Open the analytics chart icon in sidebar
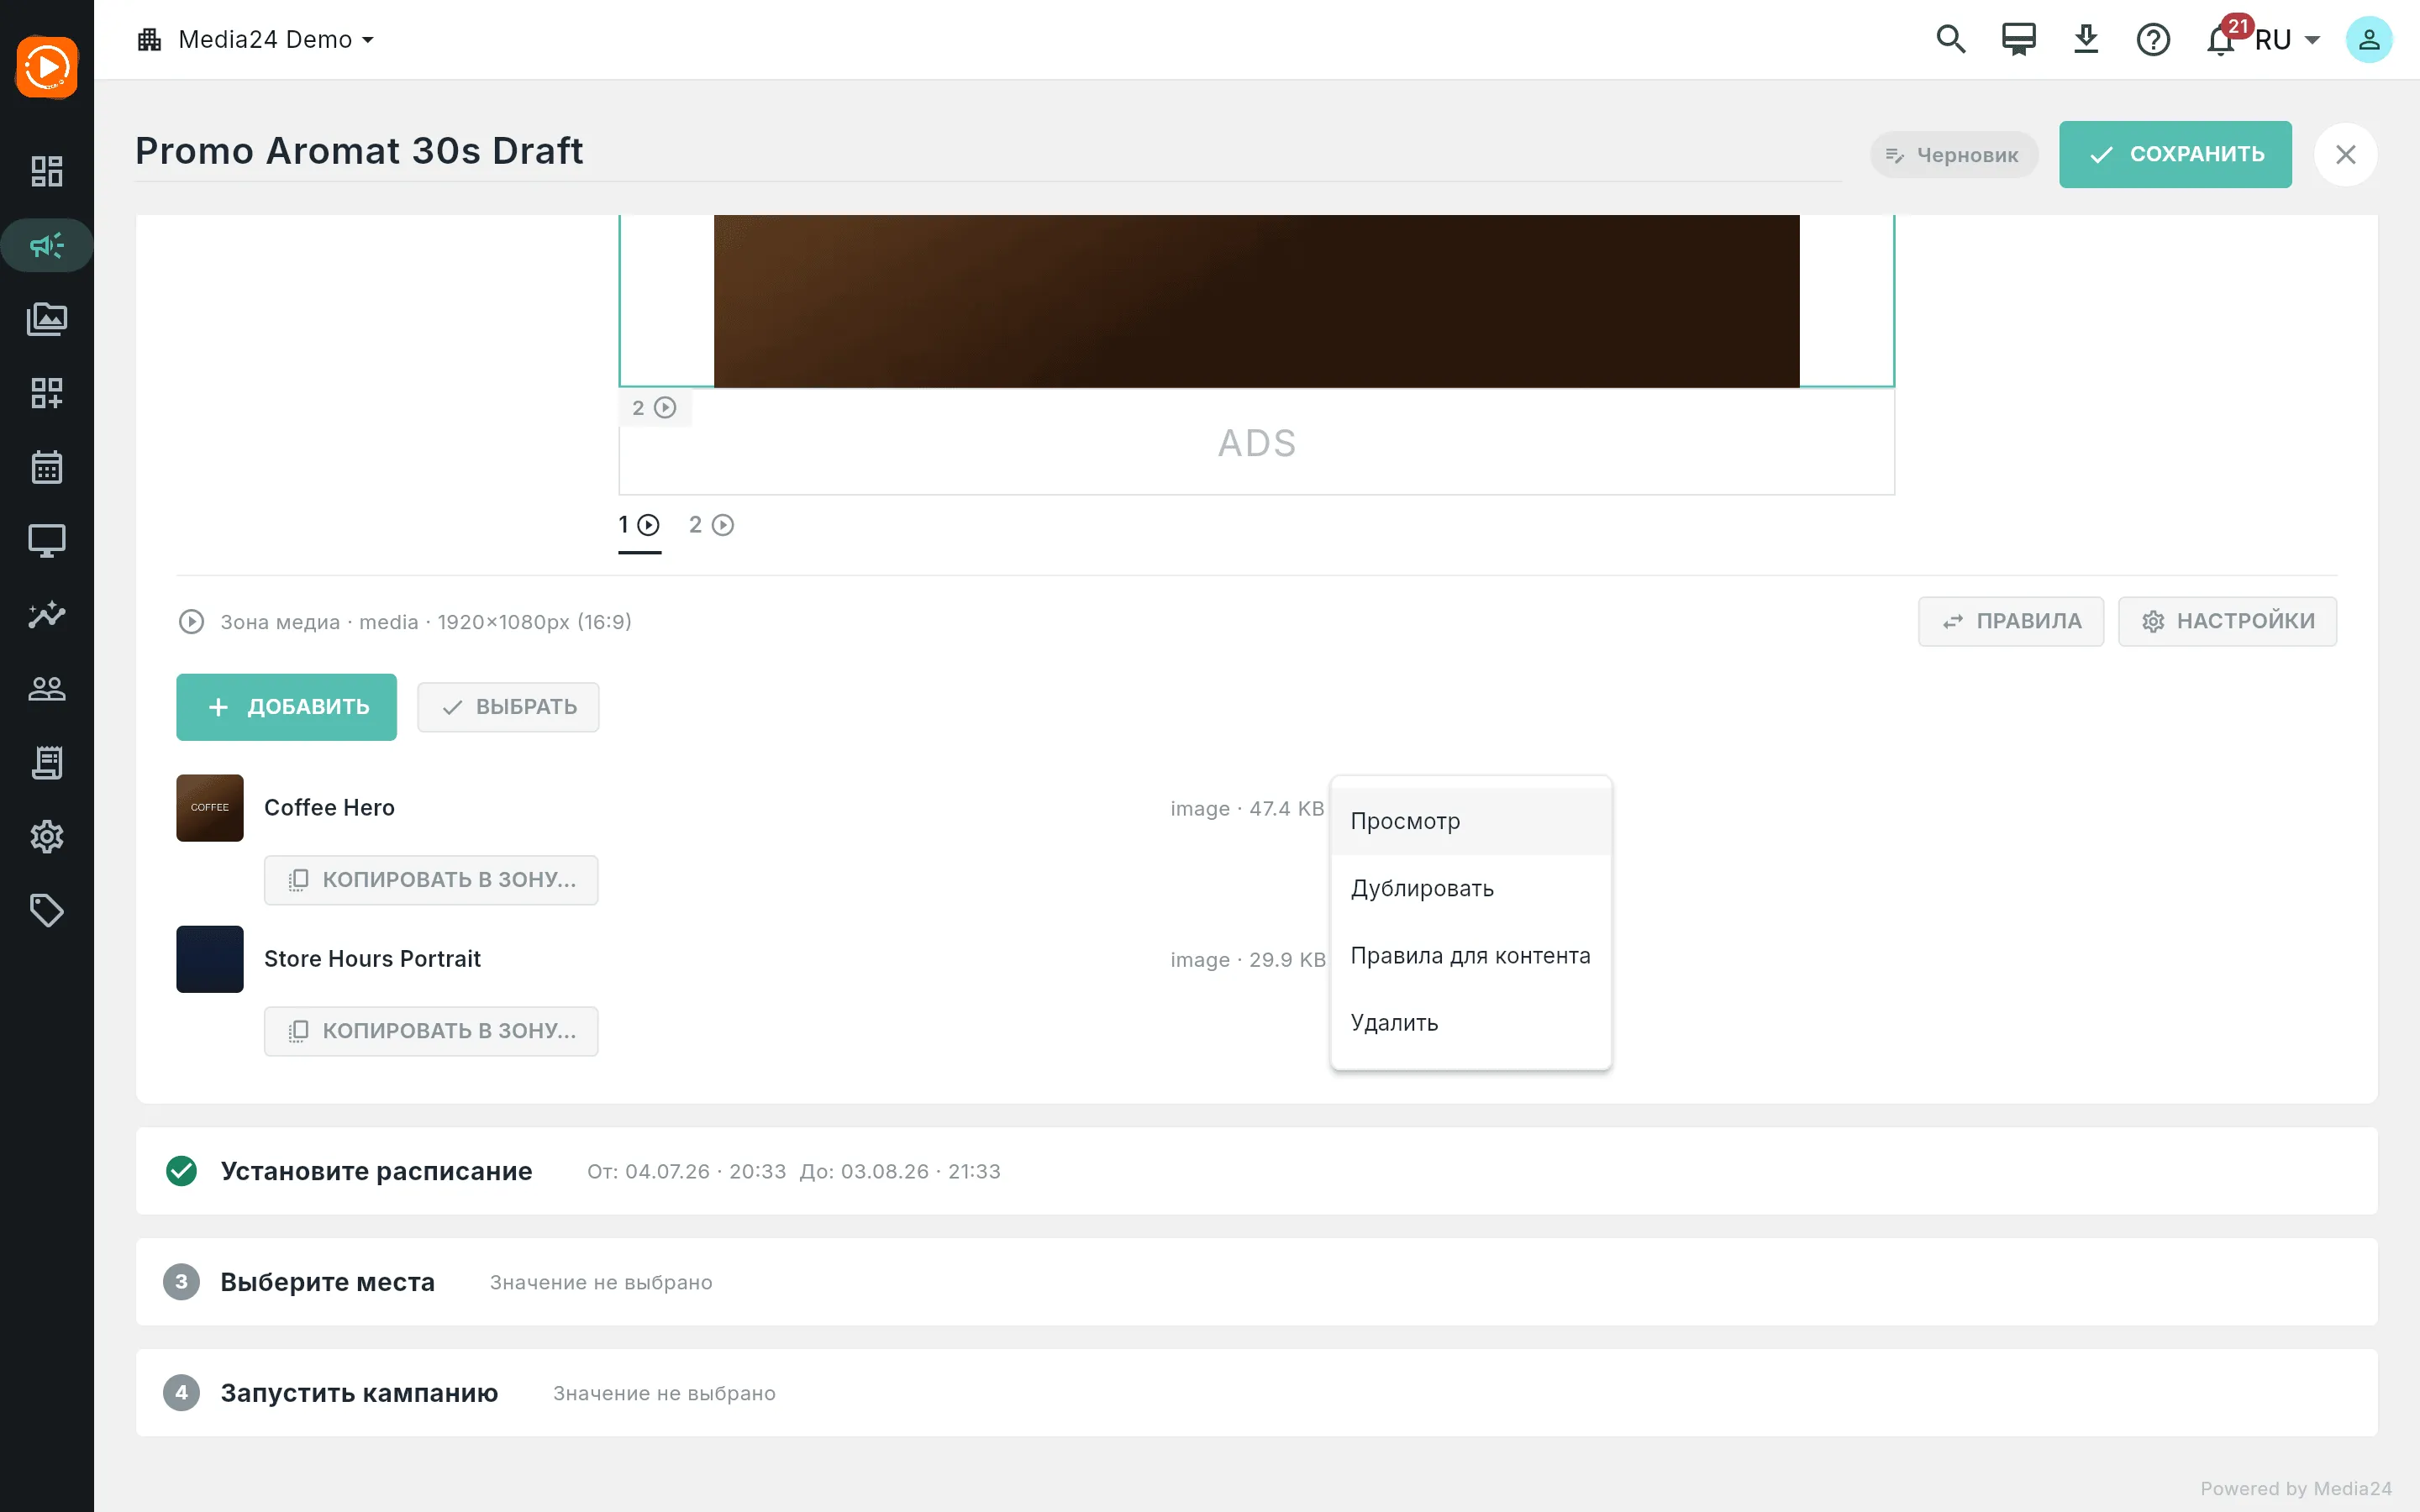 click(x=47, y=615)
